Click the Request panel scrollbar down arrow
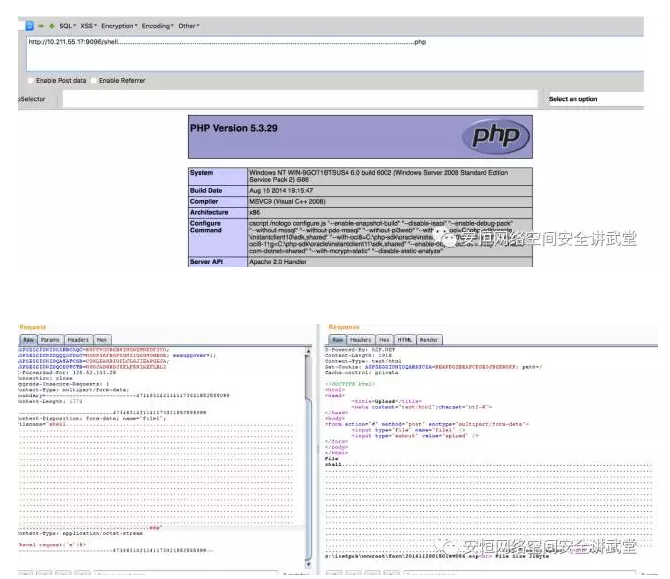The image size is (670, 579). [x=309, y=564]
